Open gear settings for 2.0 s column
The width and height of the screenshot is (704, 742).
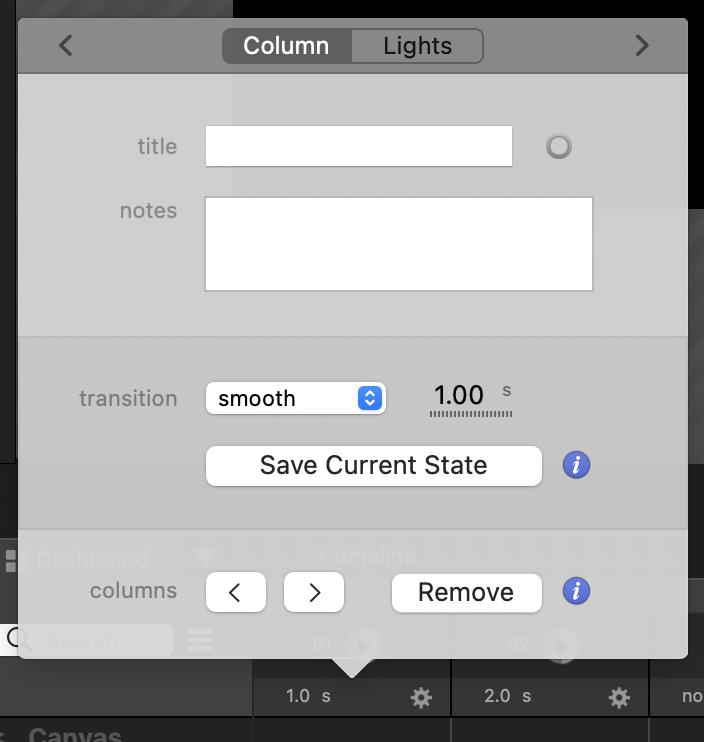click(x=619, y=697)
